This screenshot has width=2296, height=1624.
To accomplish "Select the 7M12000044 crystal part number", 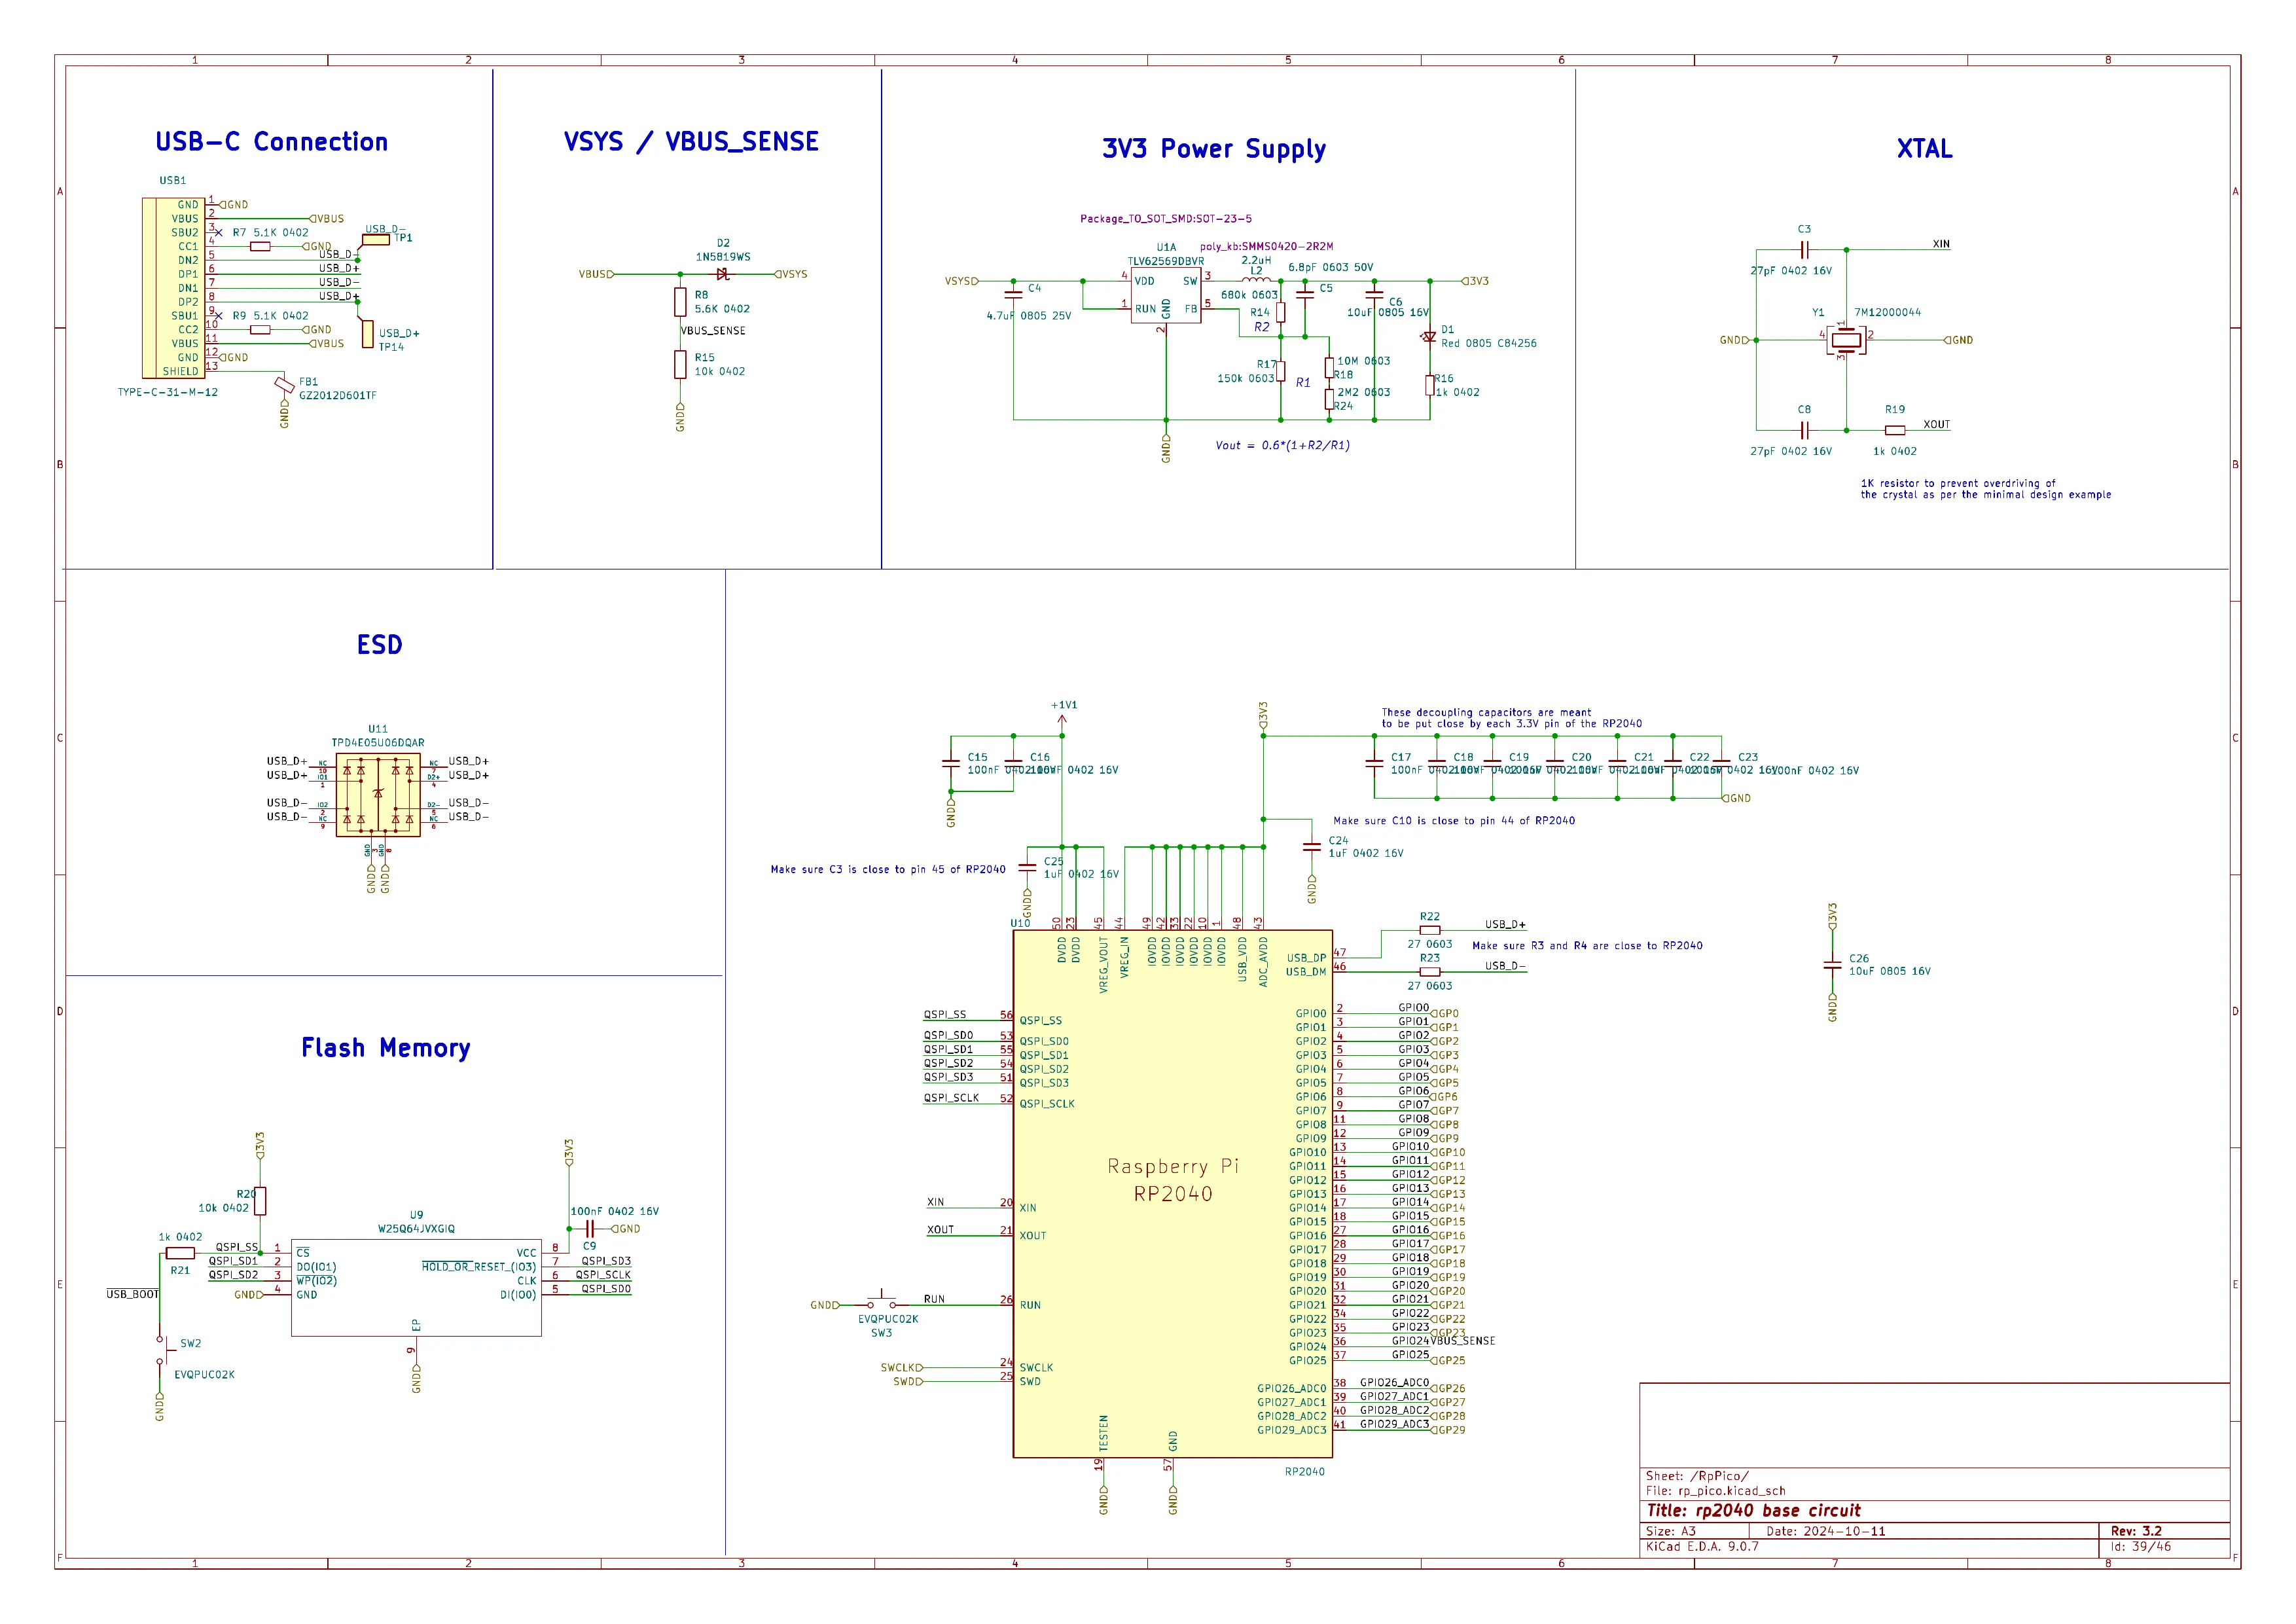I will (1888, 312).
